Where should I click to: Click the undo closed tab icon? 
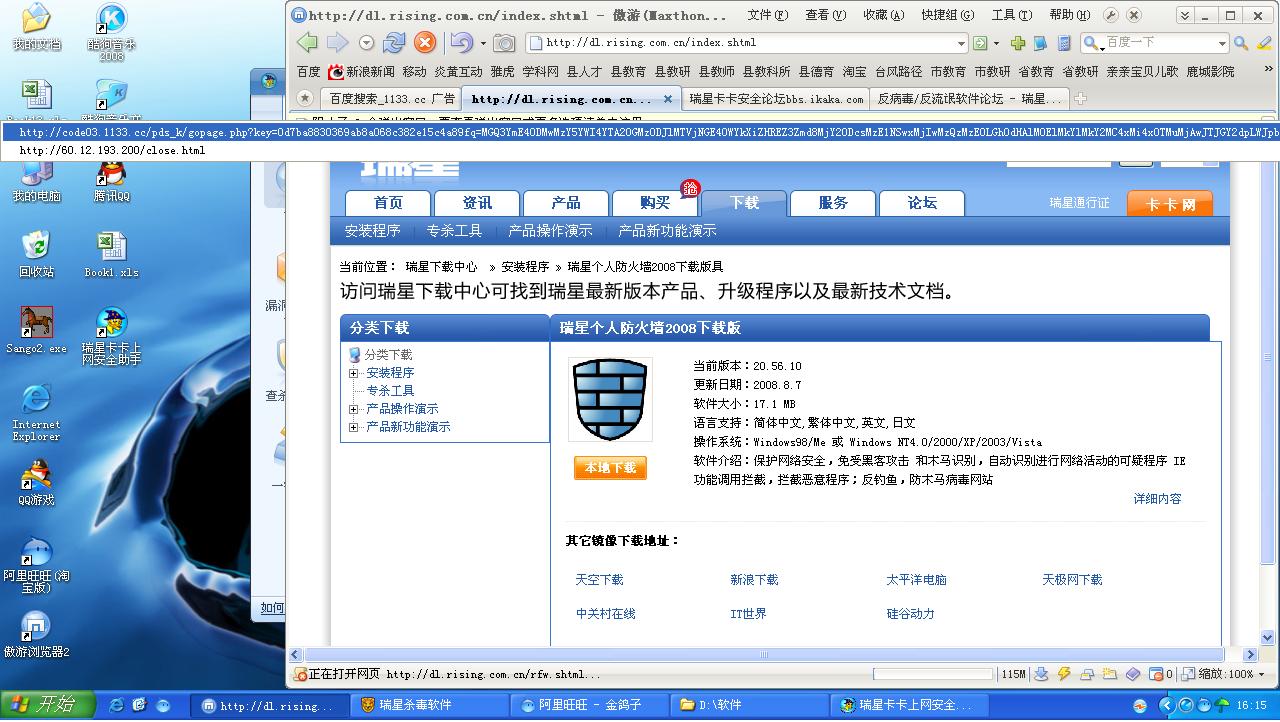coord(460,42)
